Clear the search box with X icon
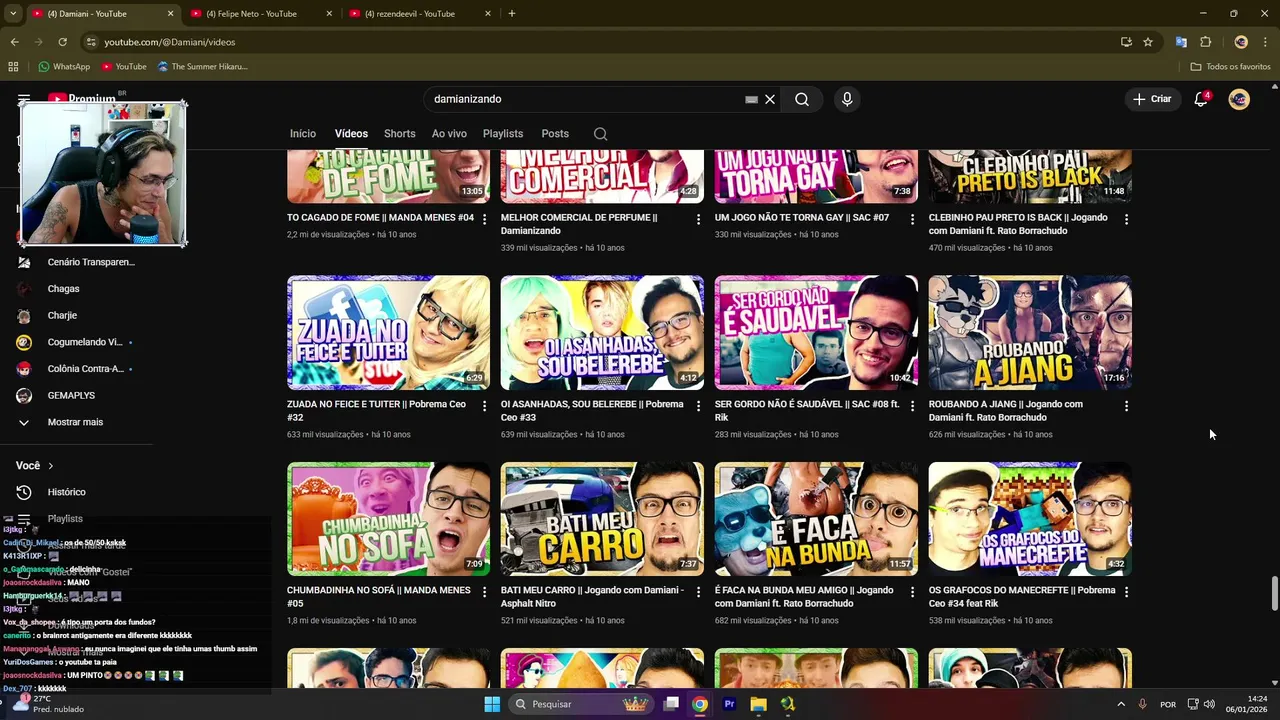Screen dimensions: 1280x720 (x=770, y=99)
